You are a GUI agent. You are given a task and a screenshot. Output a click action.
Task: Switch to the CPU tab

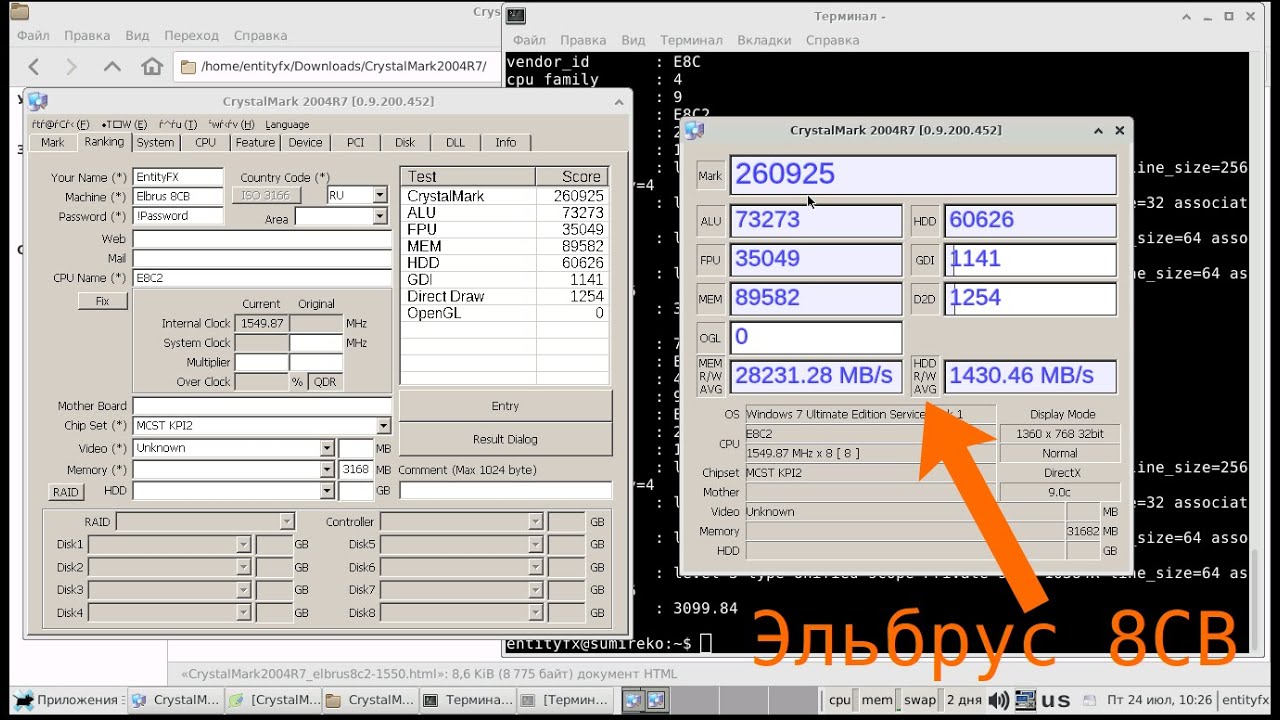point(205,143)
